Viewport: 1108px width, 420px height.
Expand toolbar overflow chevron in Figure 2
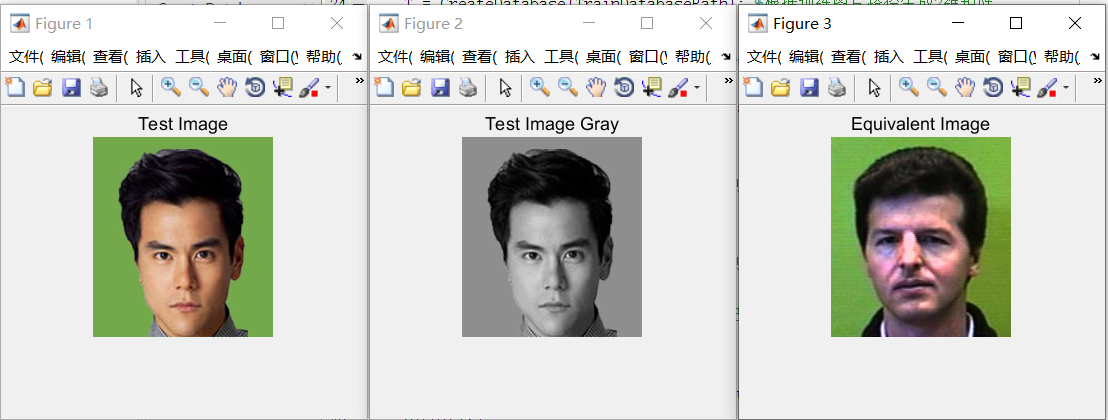tap(728, 81)
